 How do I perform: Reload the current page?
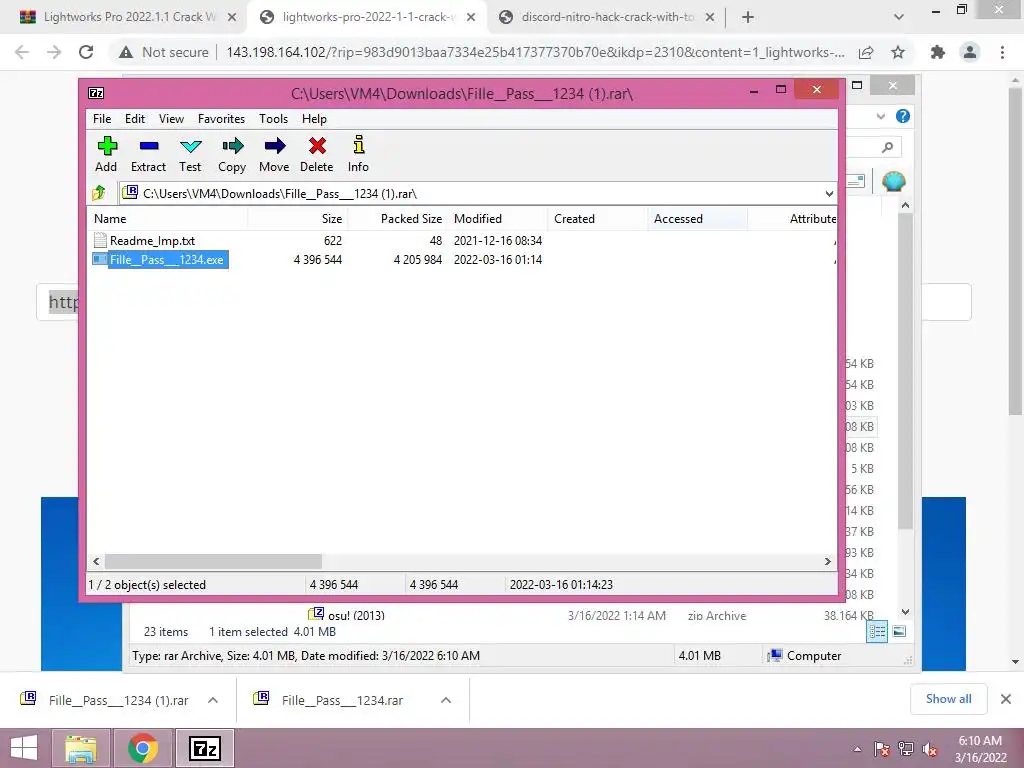coord(86,52)
